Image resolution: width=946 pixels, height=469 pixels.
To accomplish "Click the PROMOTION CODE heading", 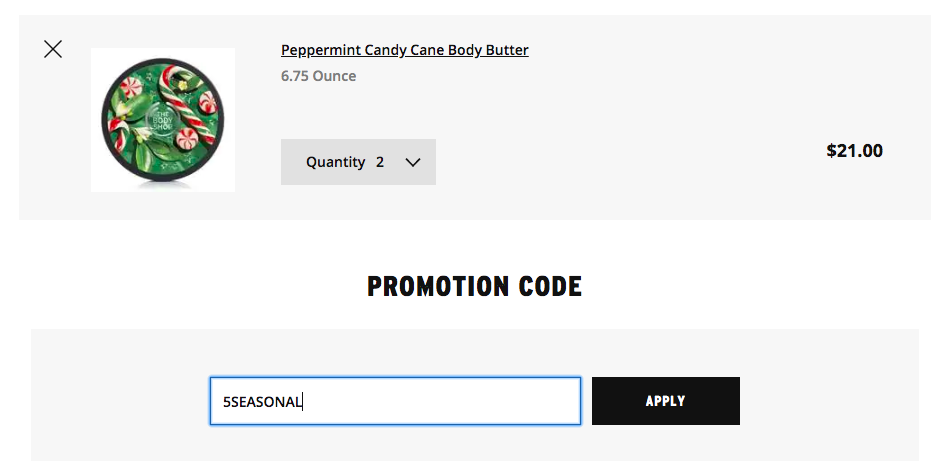I will click(x=474, y=287).
